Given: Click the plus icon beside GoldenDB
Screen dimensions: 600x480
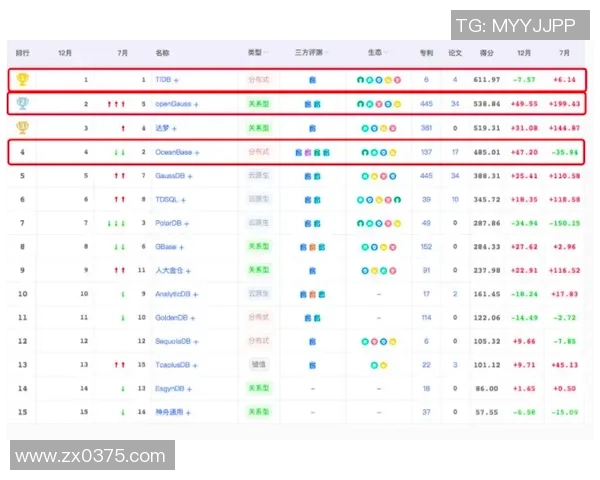Looking at the screenshot, I should (x=194, y=318).
